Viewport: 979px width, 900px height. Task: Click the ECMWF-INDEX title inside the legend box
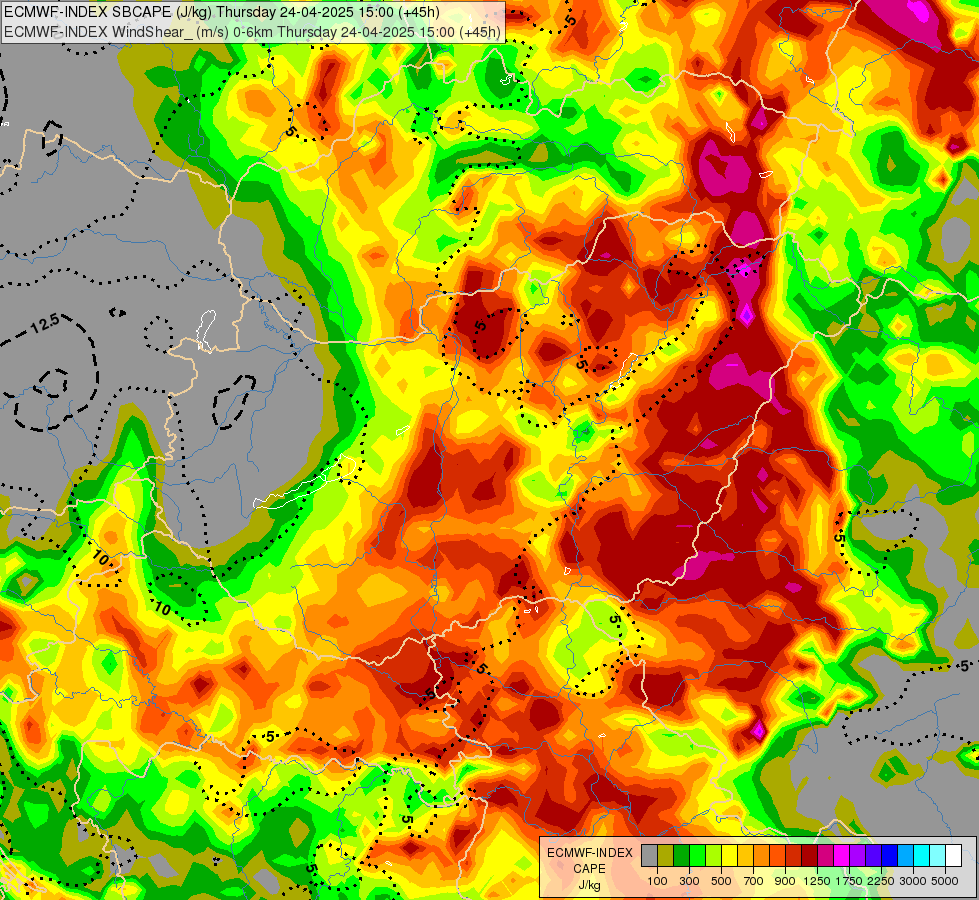pos(589,853)
